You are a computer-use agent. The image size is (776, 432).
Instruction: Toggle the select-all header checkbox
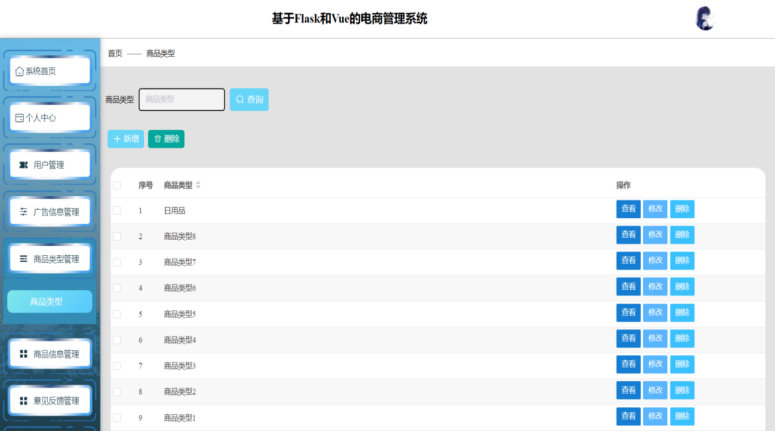(117, 185)
